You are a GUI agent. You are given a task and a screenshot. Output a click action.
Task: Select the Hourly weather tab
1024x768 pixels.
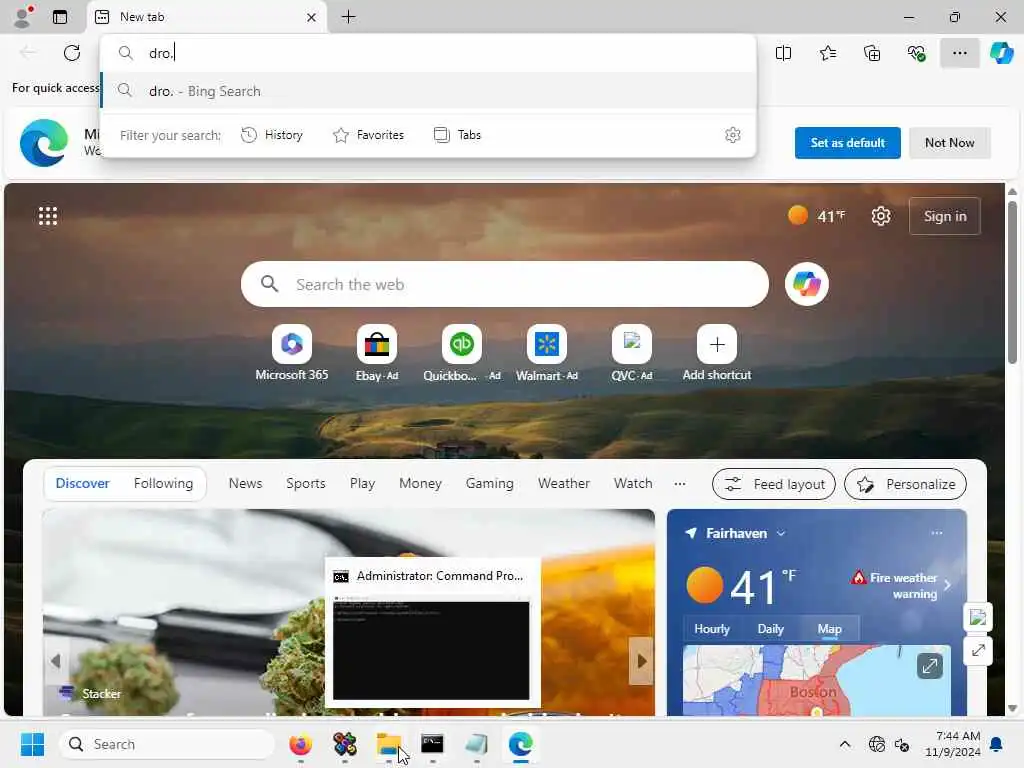pos(712,629)
